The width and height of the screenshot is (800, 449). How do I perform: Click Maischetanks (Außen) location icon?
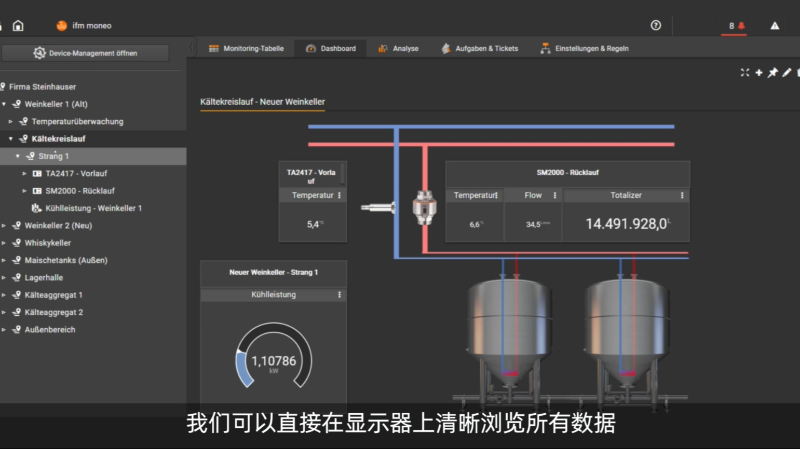point(16,260)
